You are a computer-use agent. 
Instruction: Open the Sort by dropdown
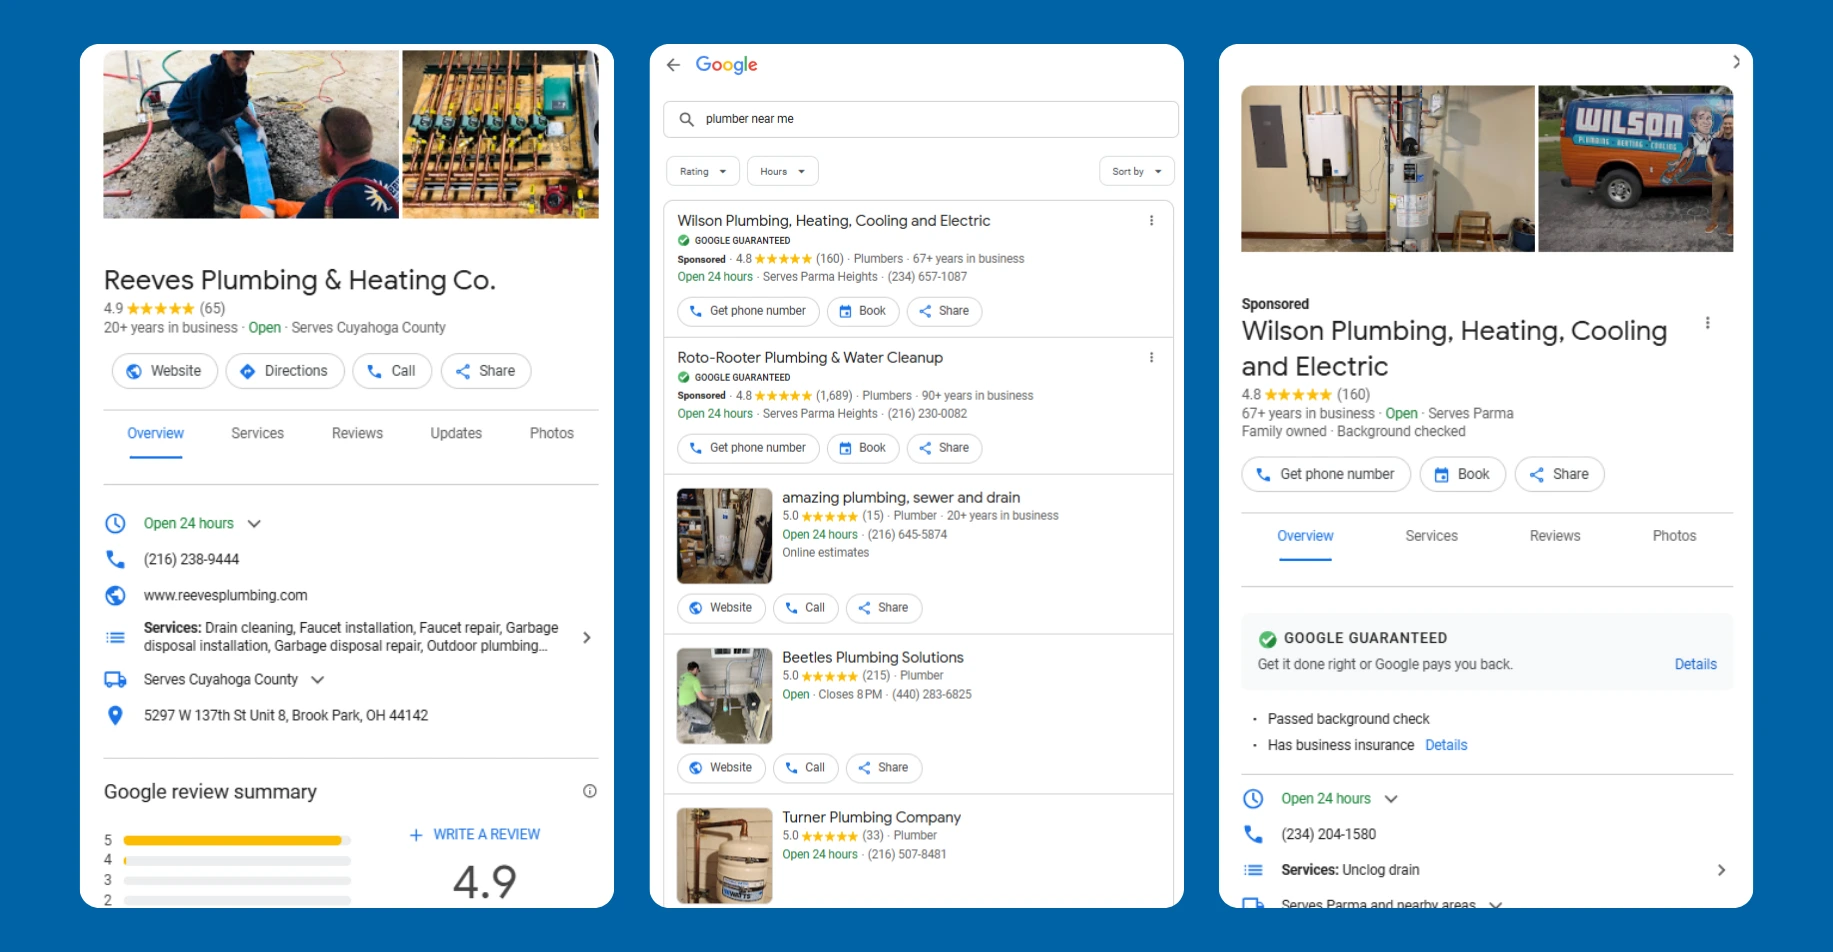point(1137,171)
